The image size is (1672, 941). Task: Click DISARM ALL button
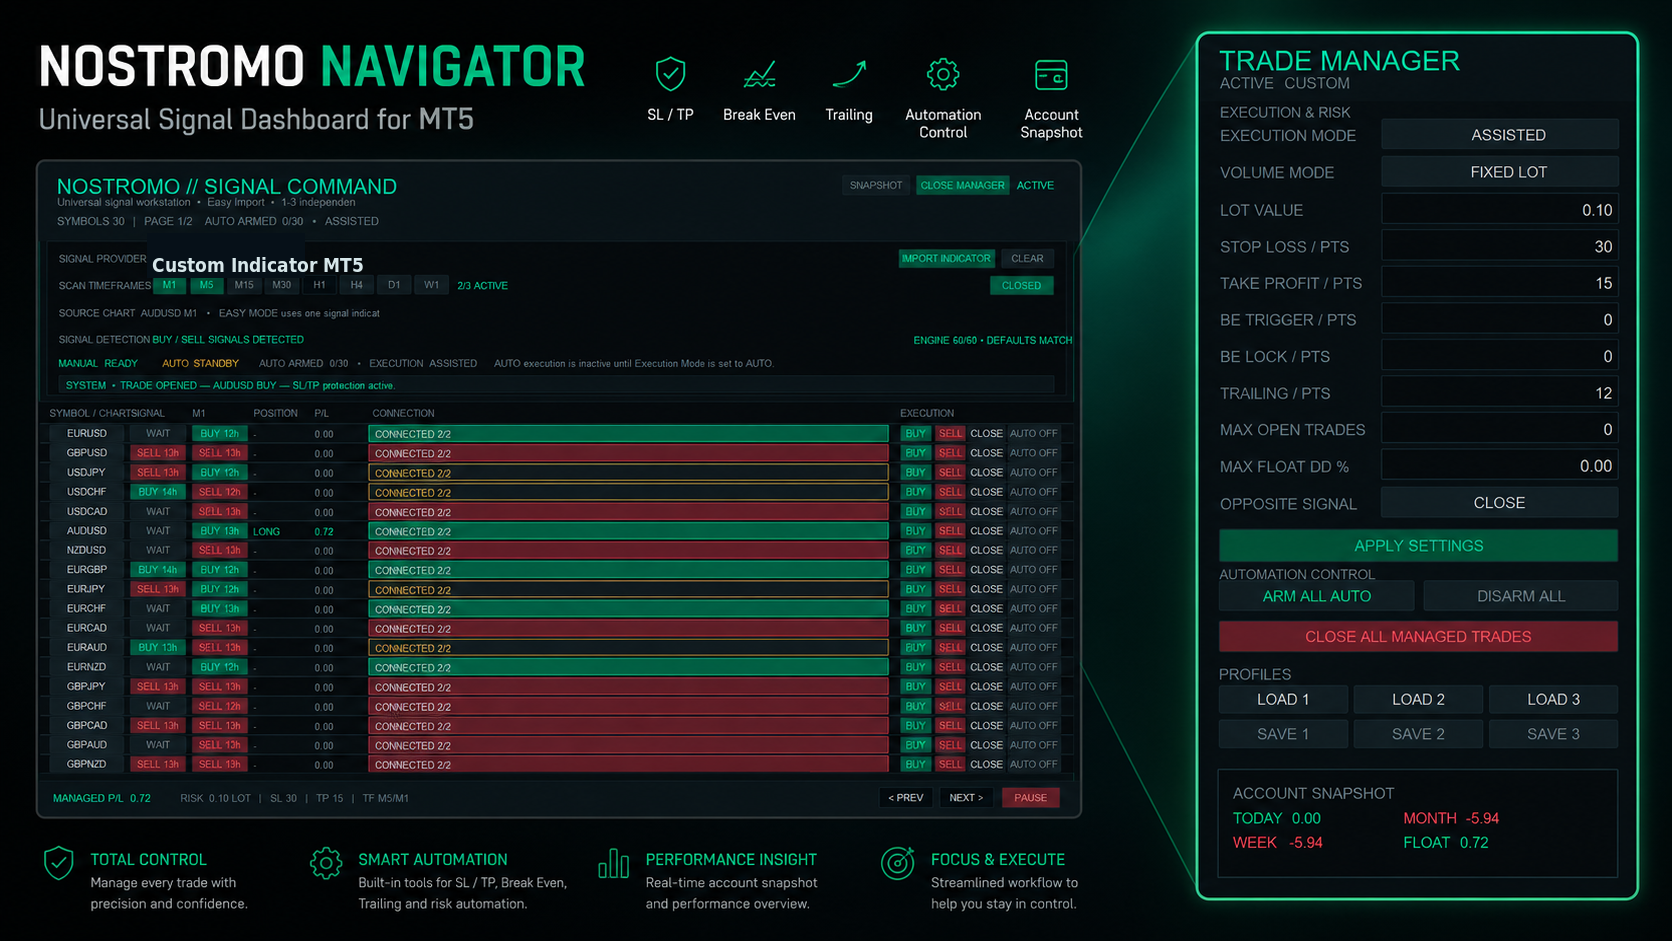pos(1521,596)
